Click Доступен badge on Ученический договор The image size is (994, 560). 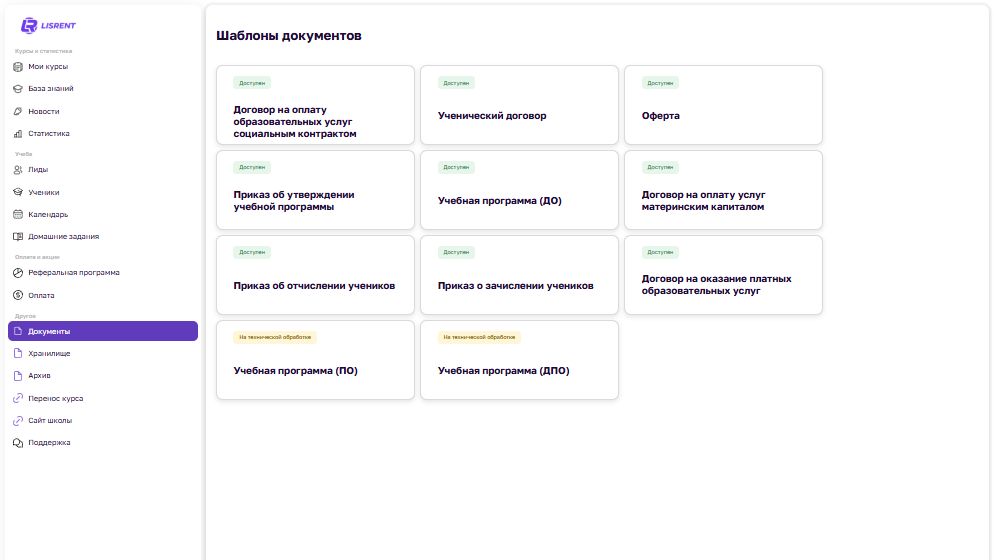coord(456,83)
